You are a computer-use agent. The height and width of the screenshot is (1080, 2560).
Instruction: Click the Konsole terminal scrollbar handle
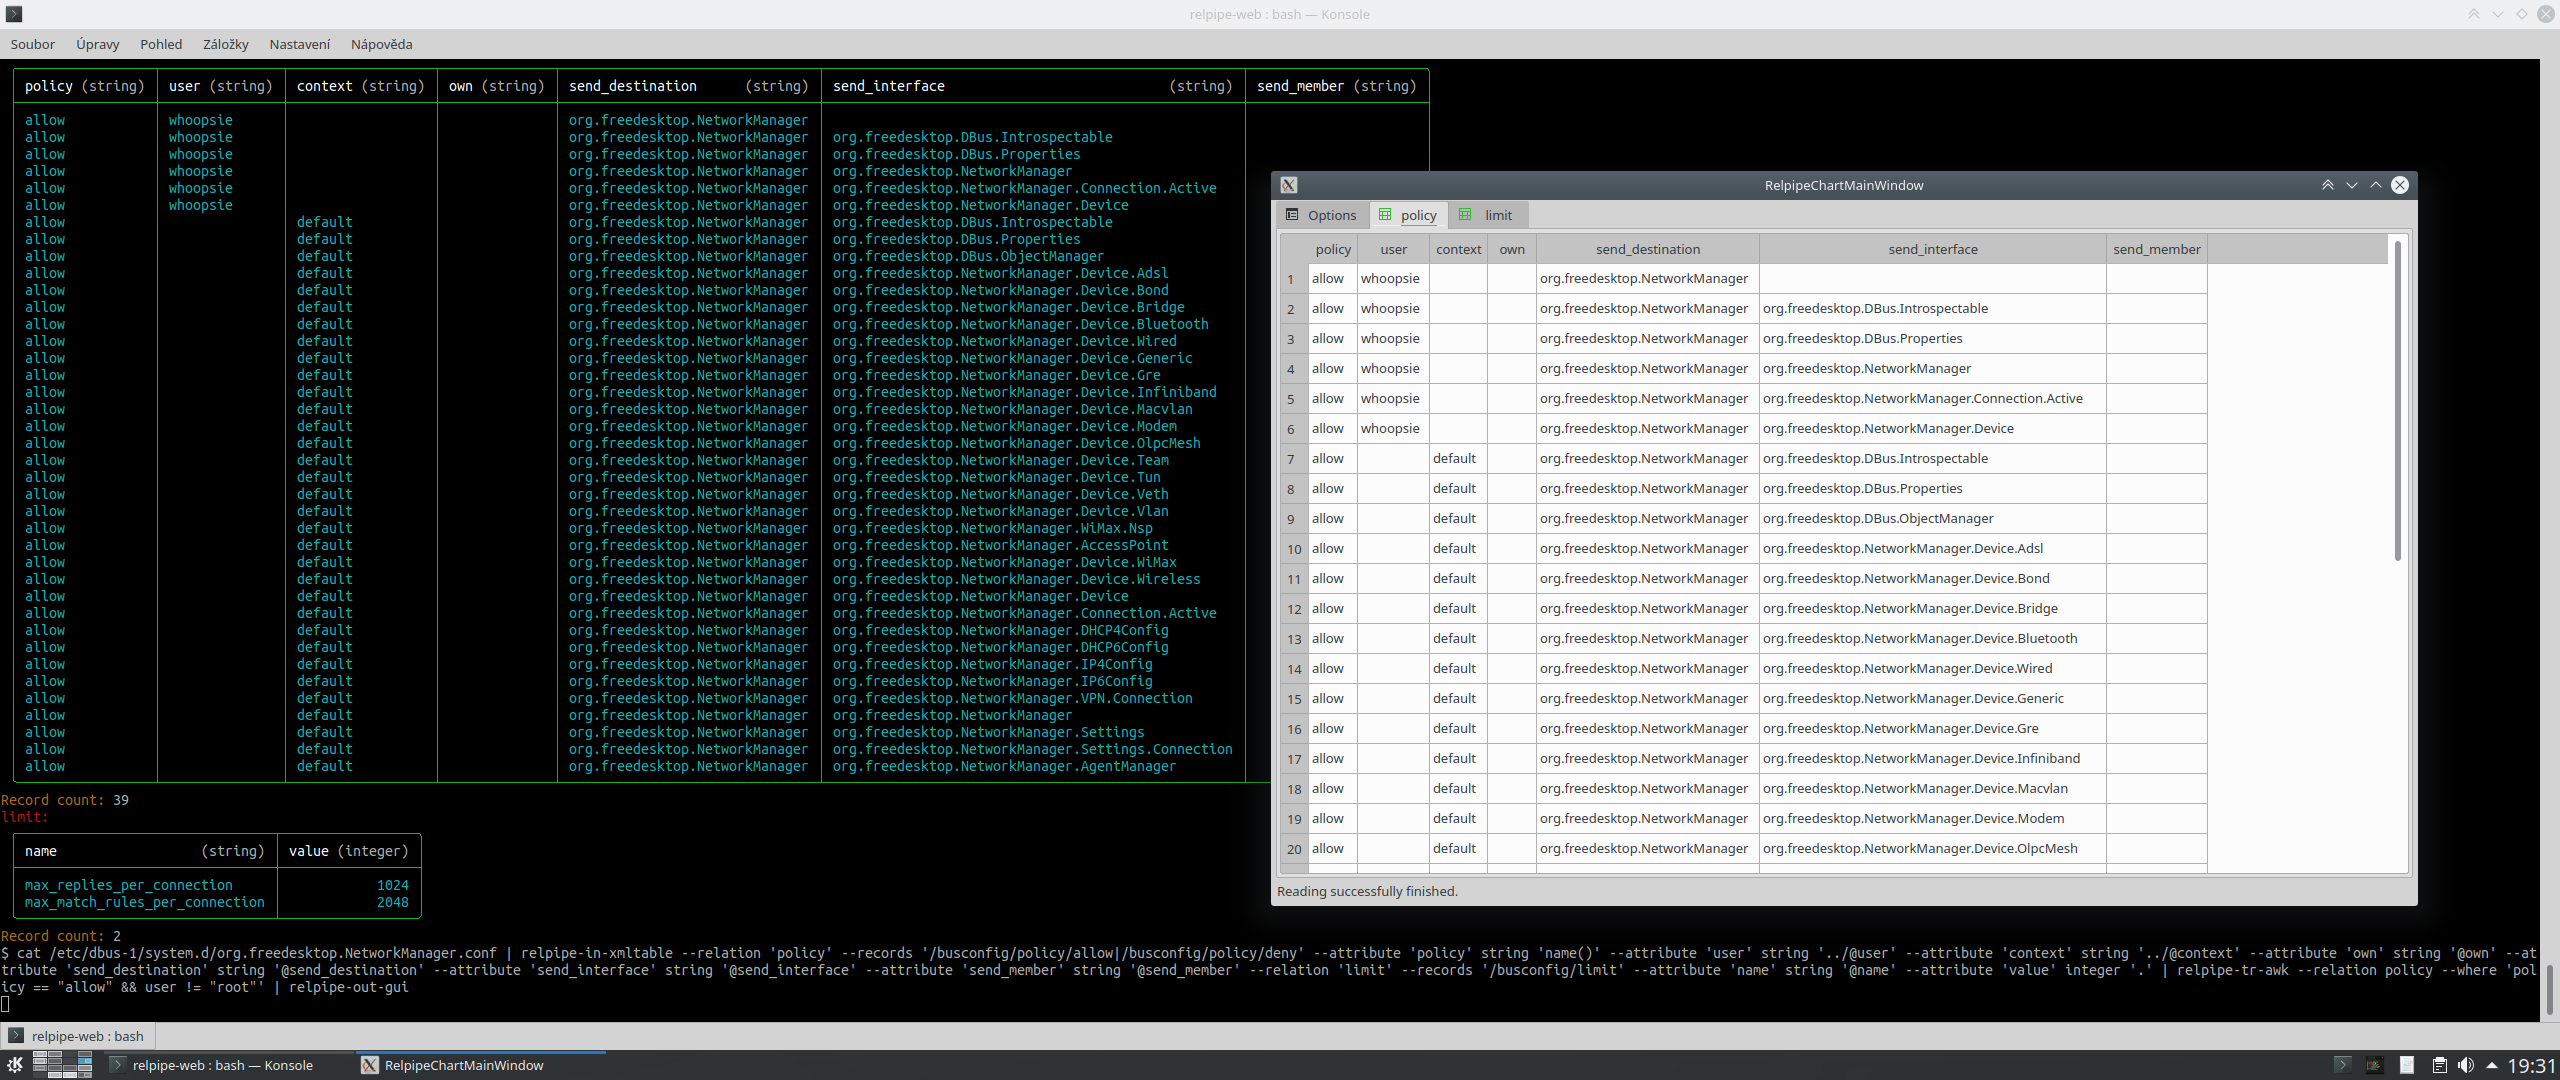(2550, 990)
